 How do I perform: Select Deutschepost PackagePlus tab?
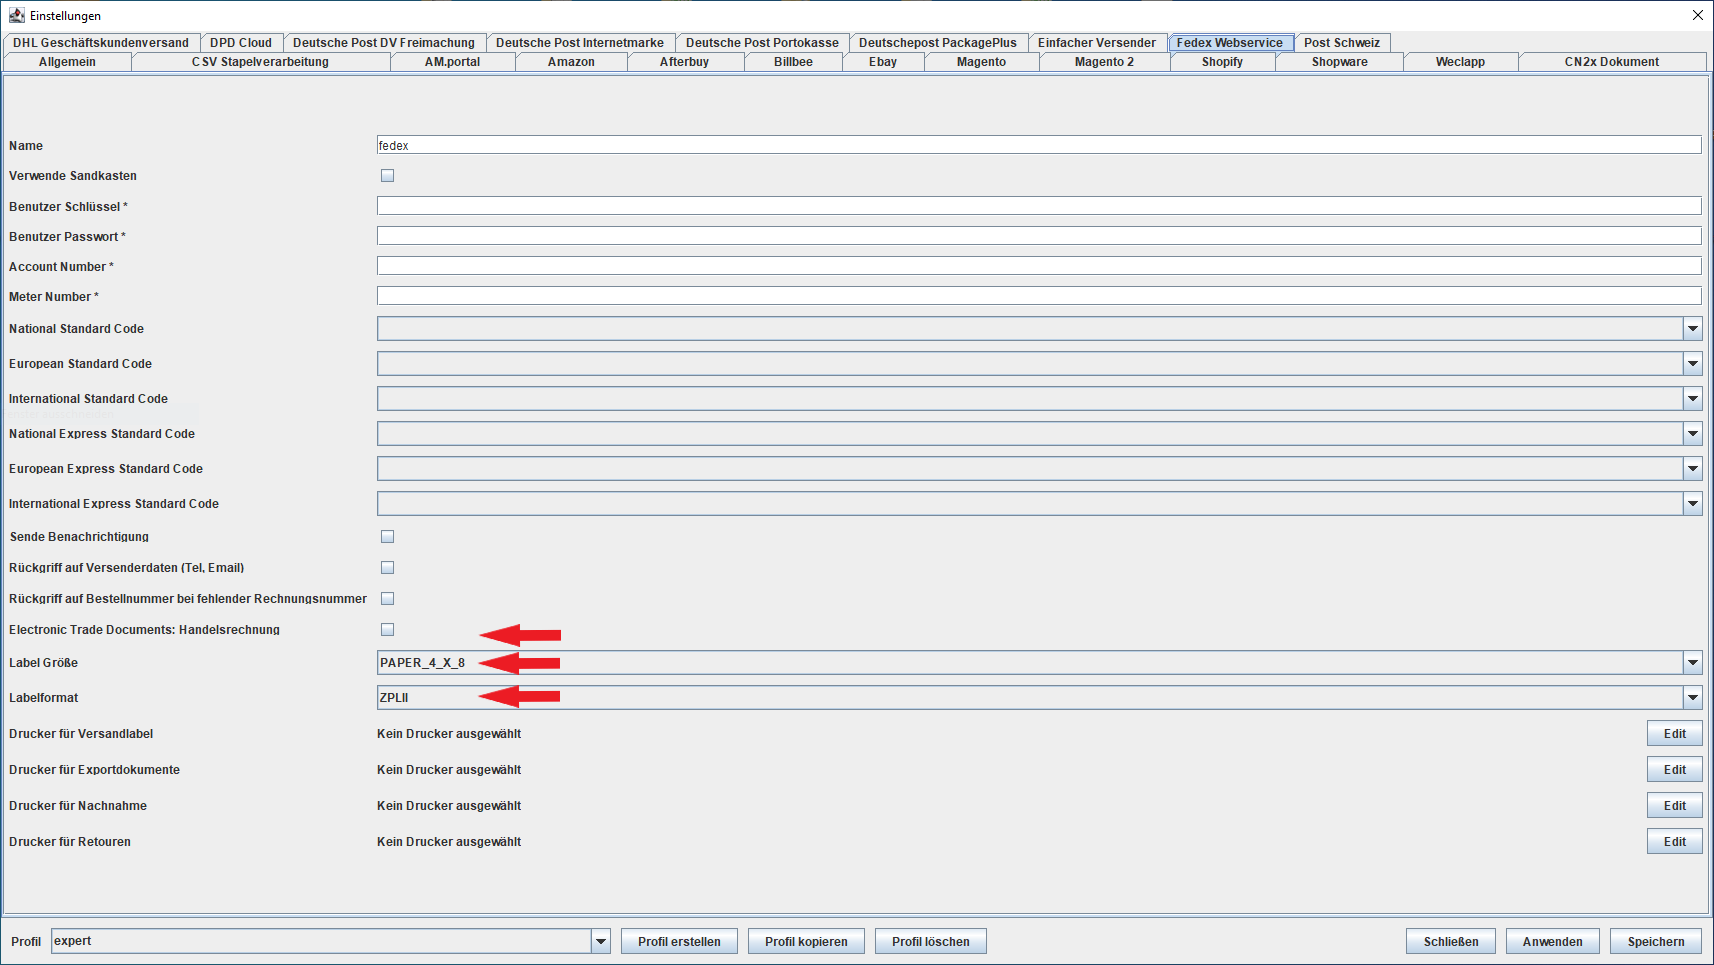click(938, 43)
